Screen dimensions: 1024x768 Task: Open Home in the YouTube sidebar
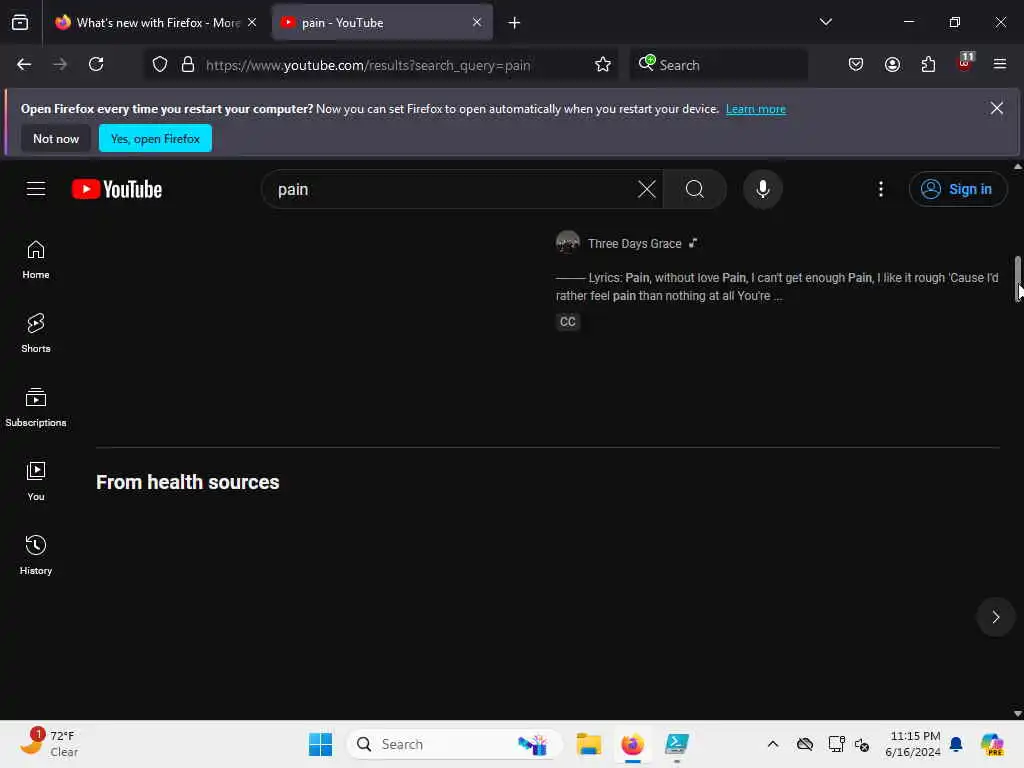click(36, 260)
